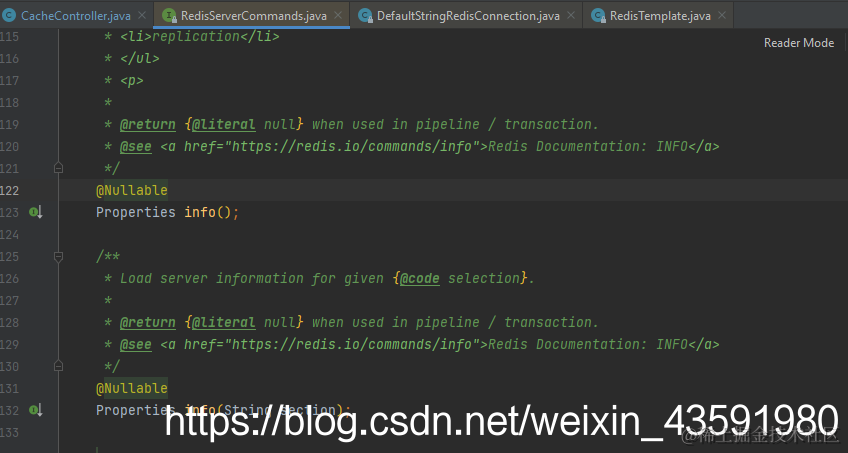Click line number 123 in the gutter
The width and height of the screenshot is (848, 453).
[x=9, y=212]
